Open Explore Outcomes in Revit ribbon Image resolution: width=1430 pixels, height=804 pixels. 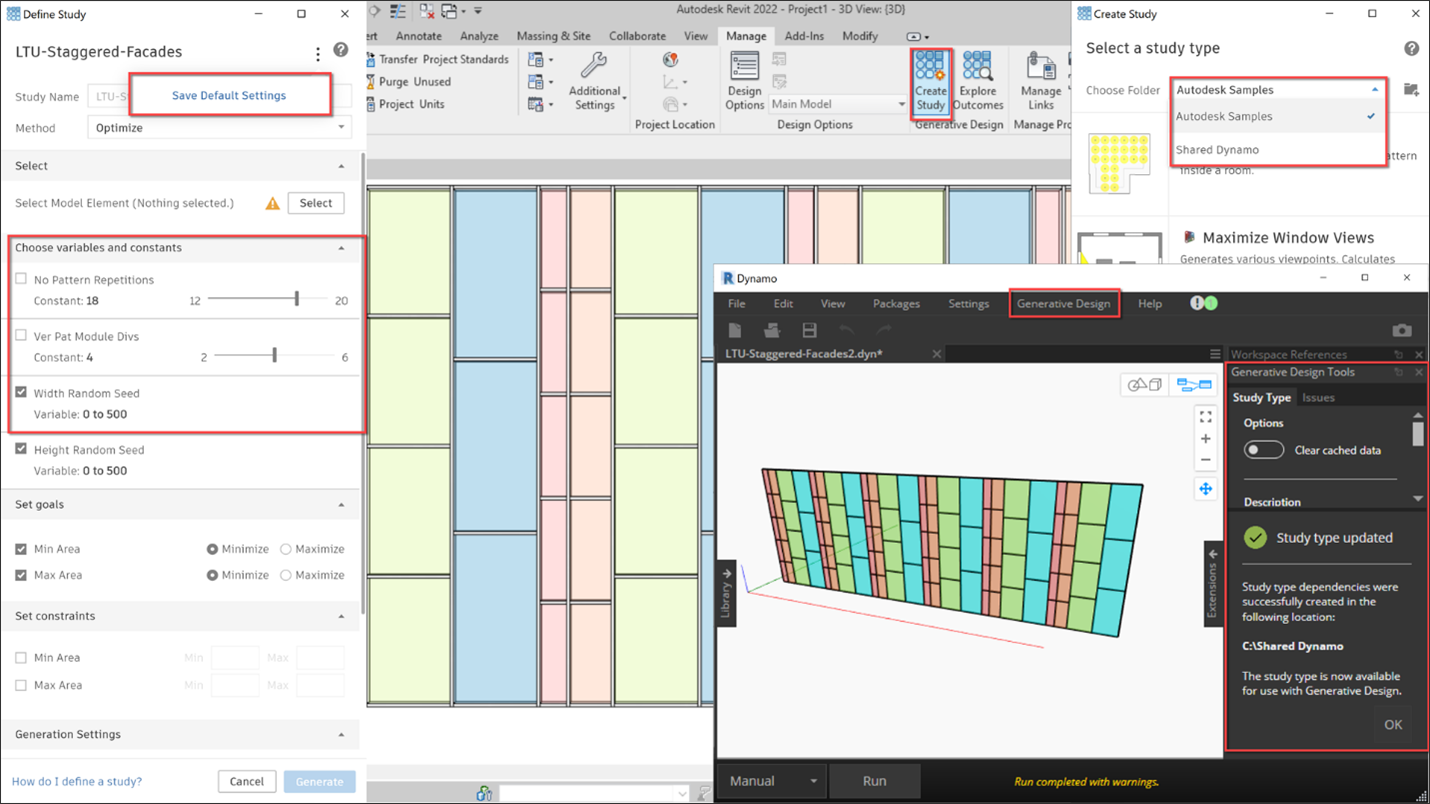[x=977, y=82]
